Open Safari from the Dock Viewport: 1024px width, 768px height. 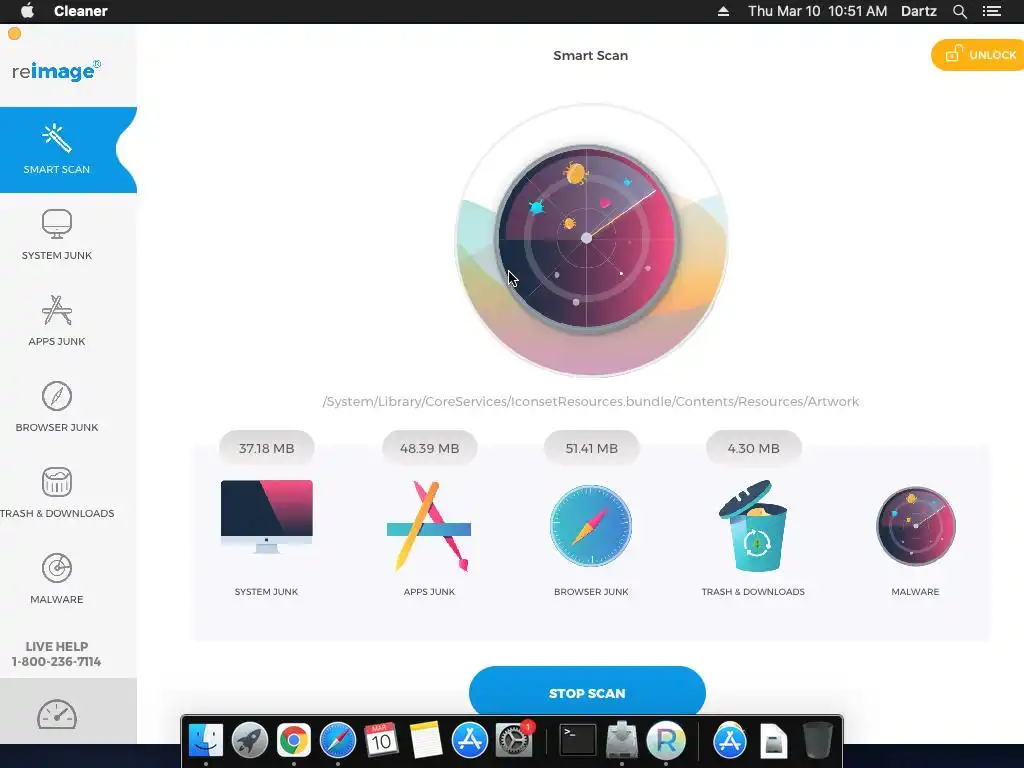click(338, 741)
